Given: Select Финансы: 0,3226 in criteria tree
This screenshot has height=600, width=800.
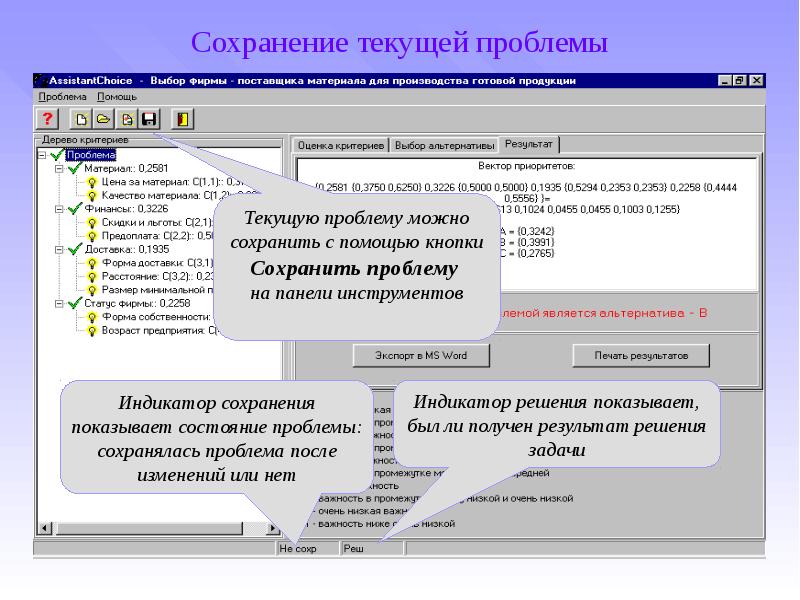Looking at the screenshot, I should point(126,208).
